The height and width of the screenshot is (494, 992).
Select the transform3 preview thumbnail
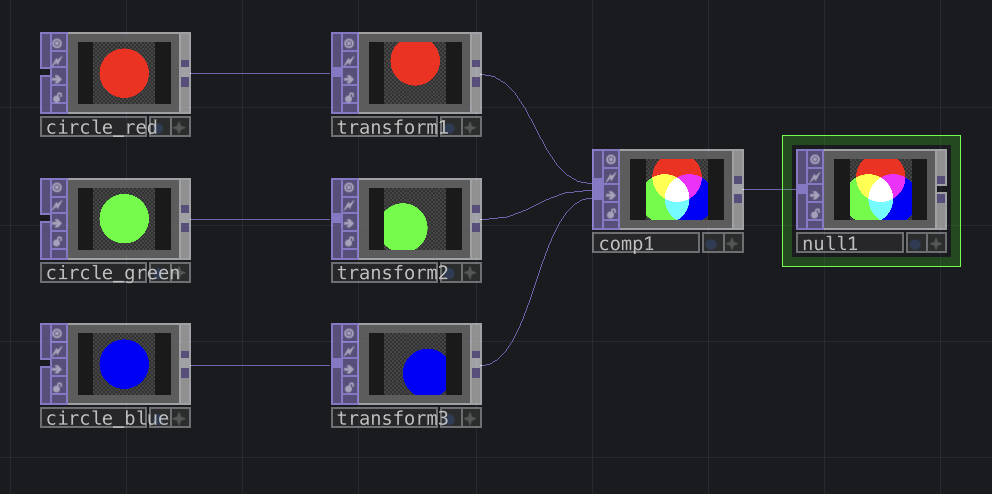pos(415,364)
